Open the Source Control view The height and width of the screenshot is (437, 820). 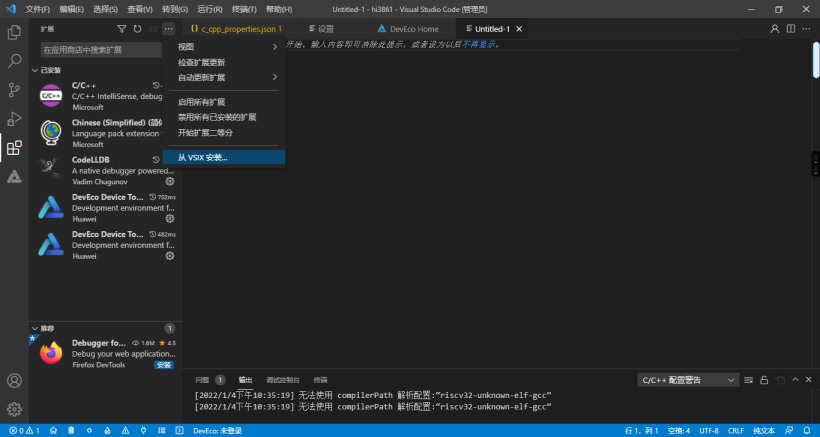tap(14, 90)
